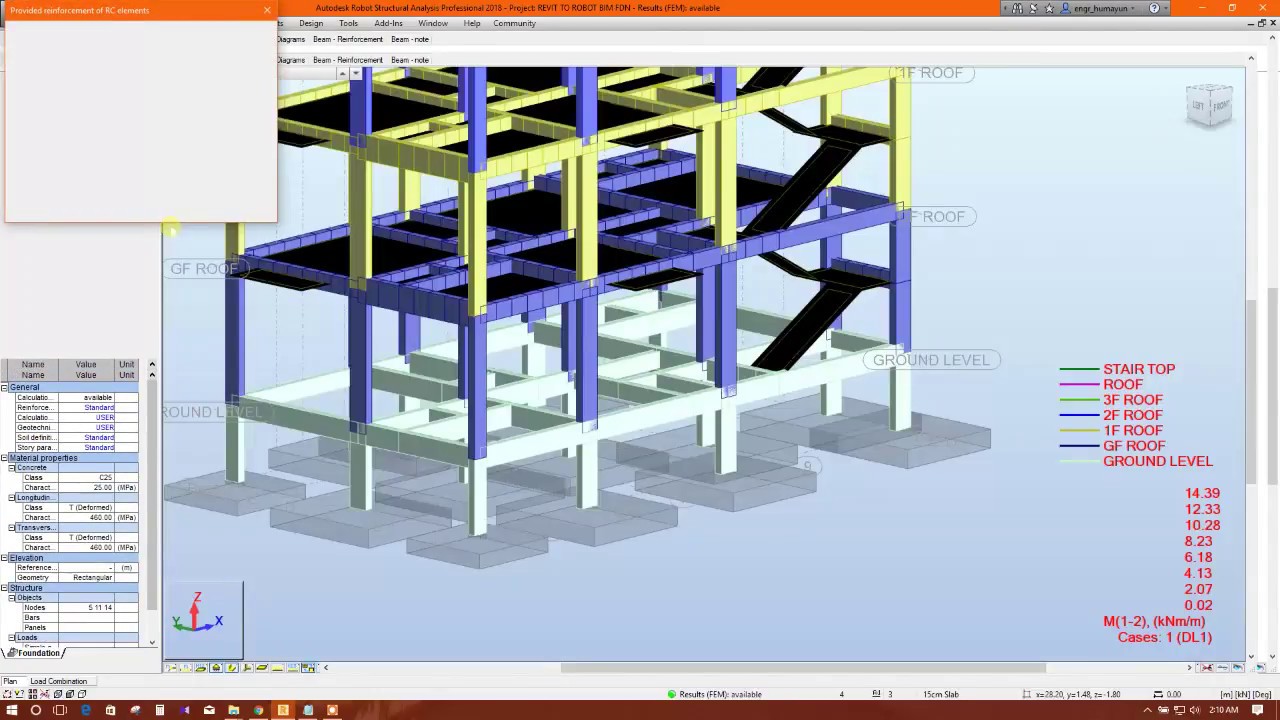
Task: Click the ViewCube in the top-right corner
Action: [x=1209, y=104]
